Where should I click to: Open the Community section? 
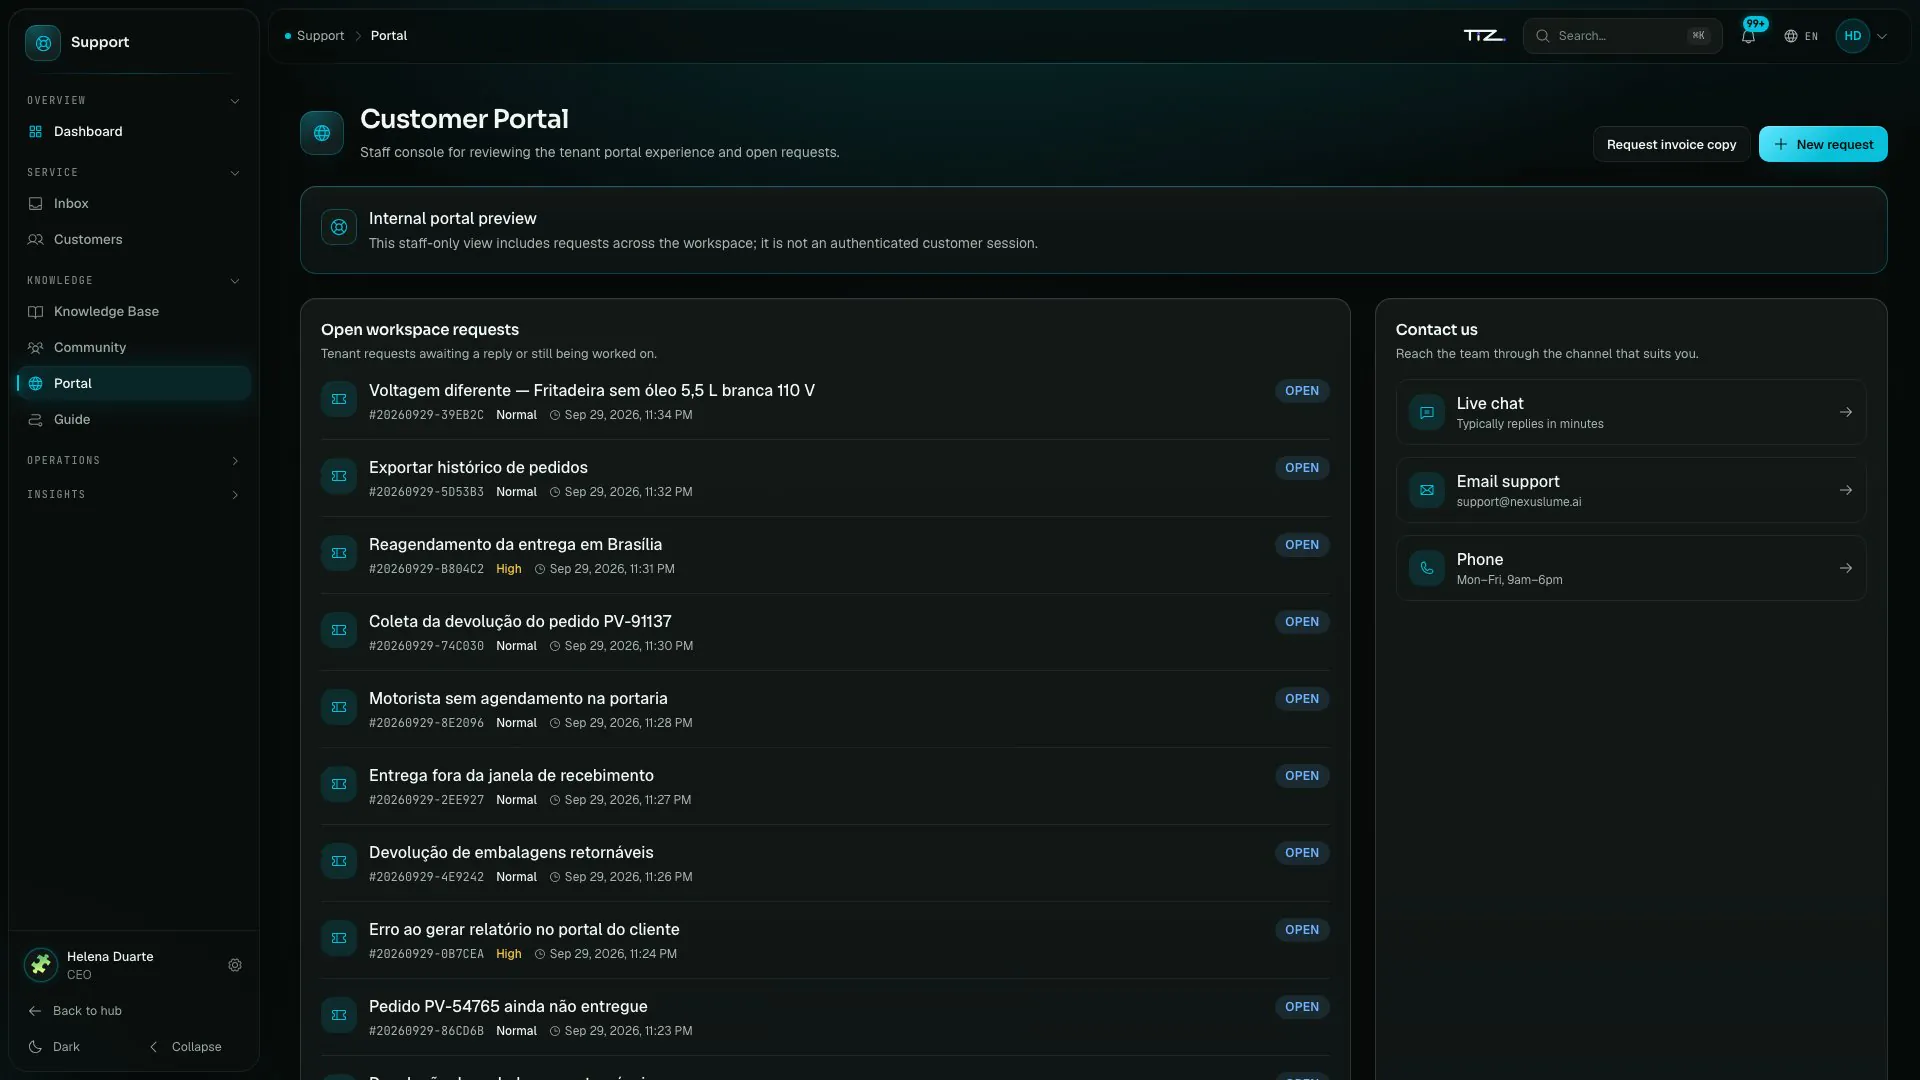point(133,347)
